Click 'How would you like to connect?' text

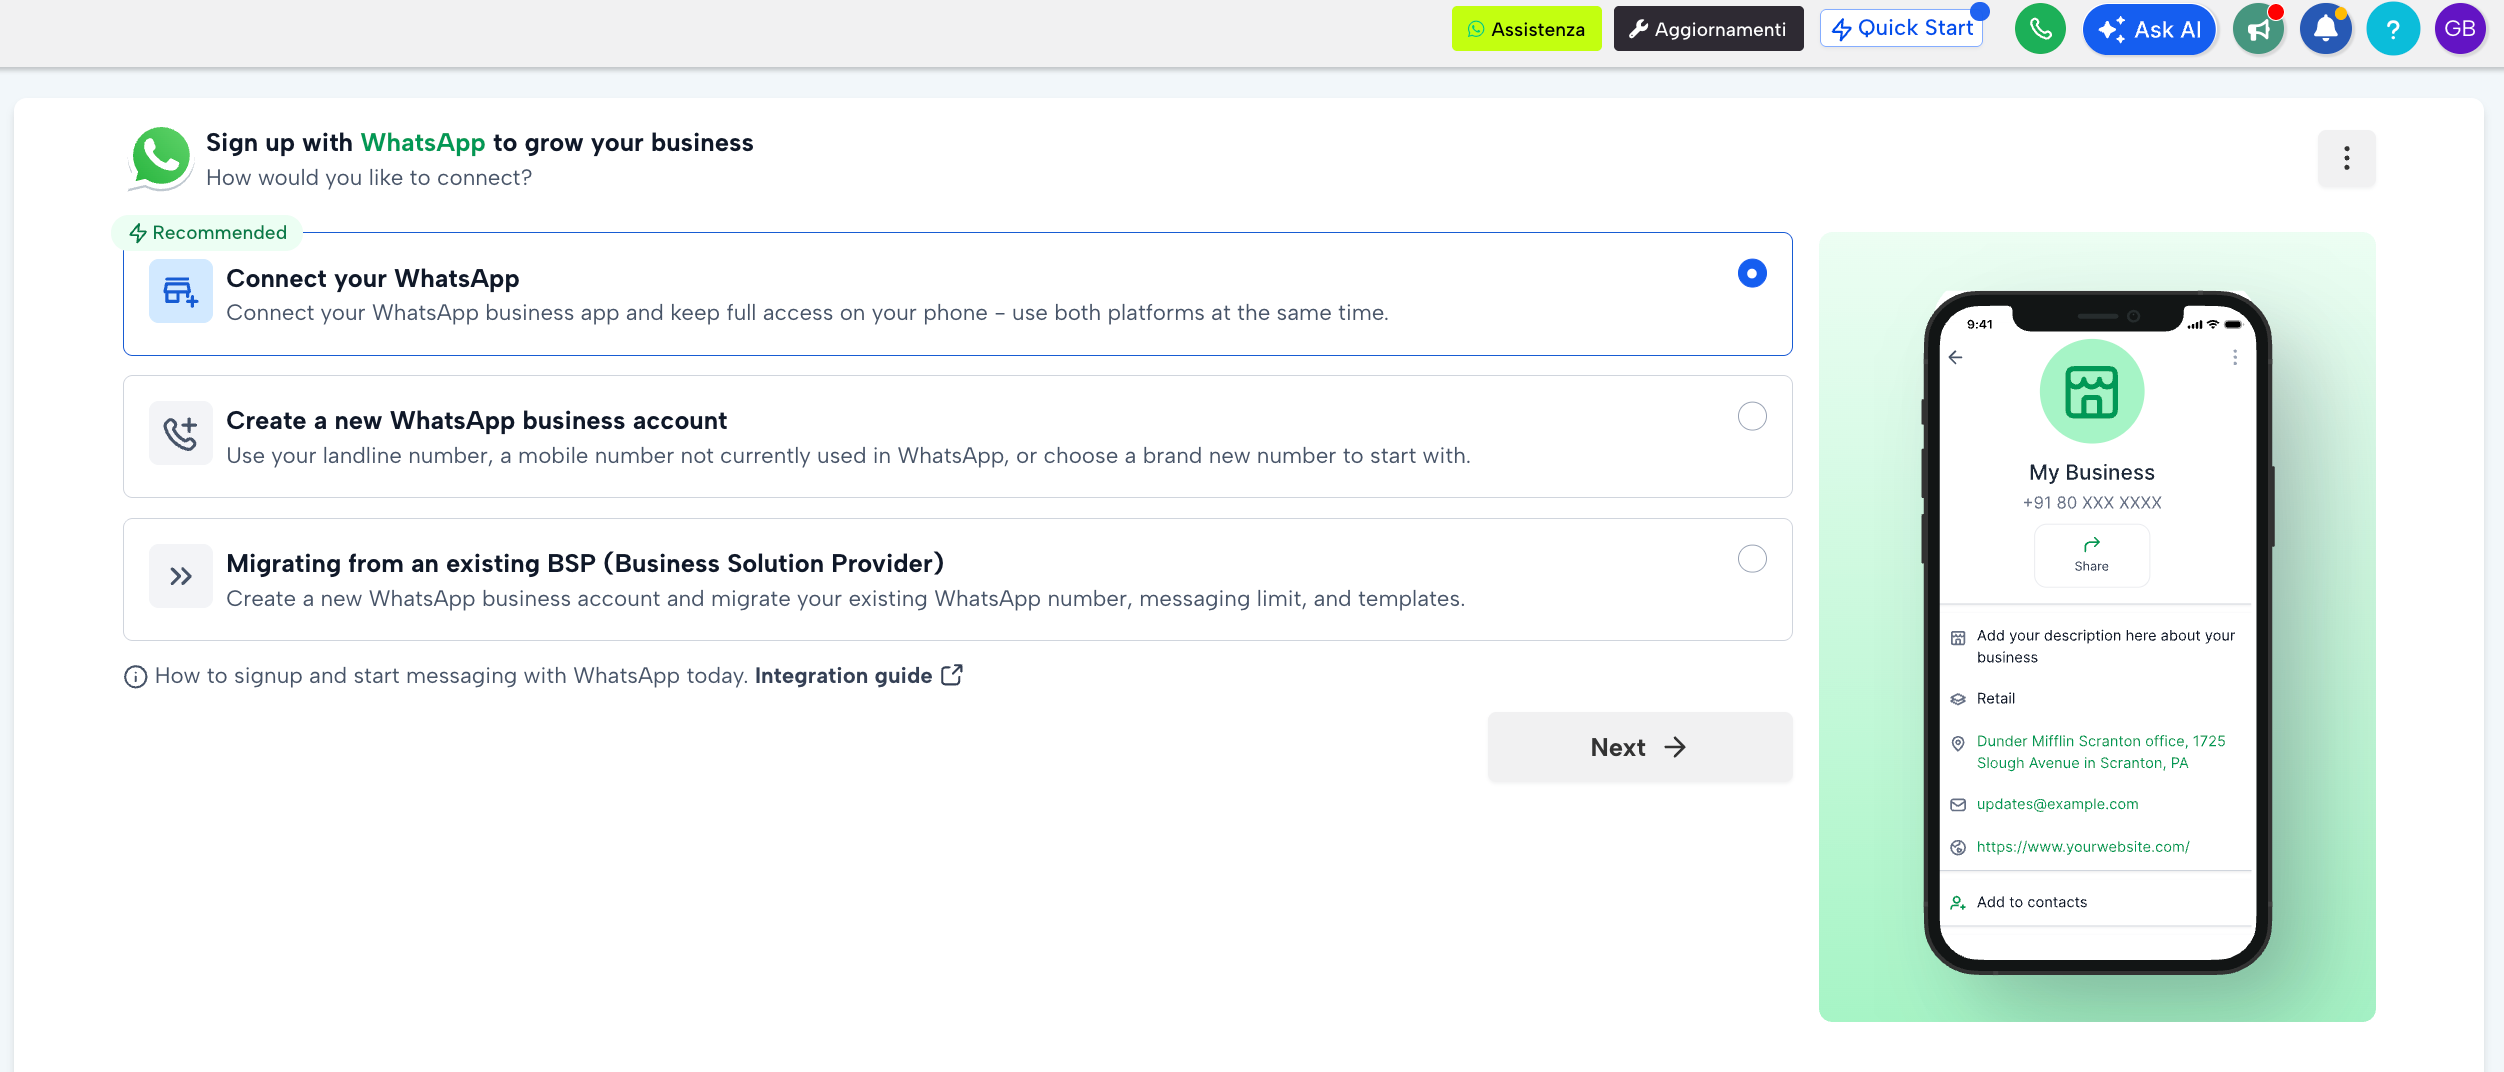tap(369, 177)
